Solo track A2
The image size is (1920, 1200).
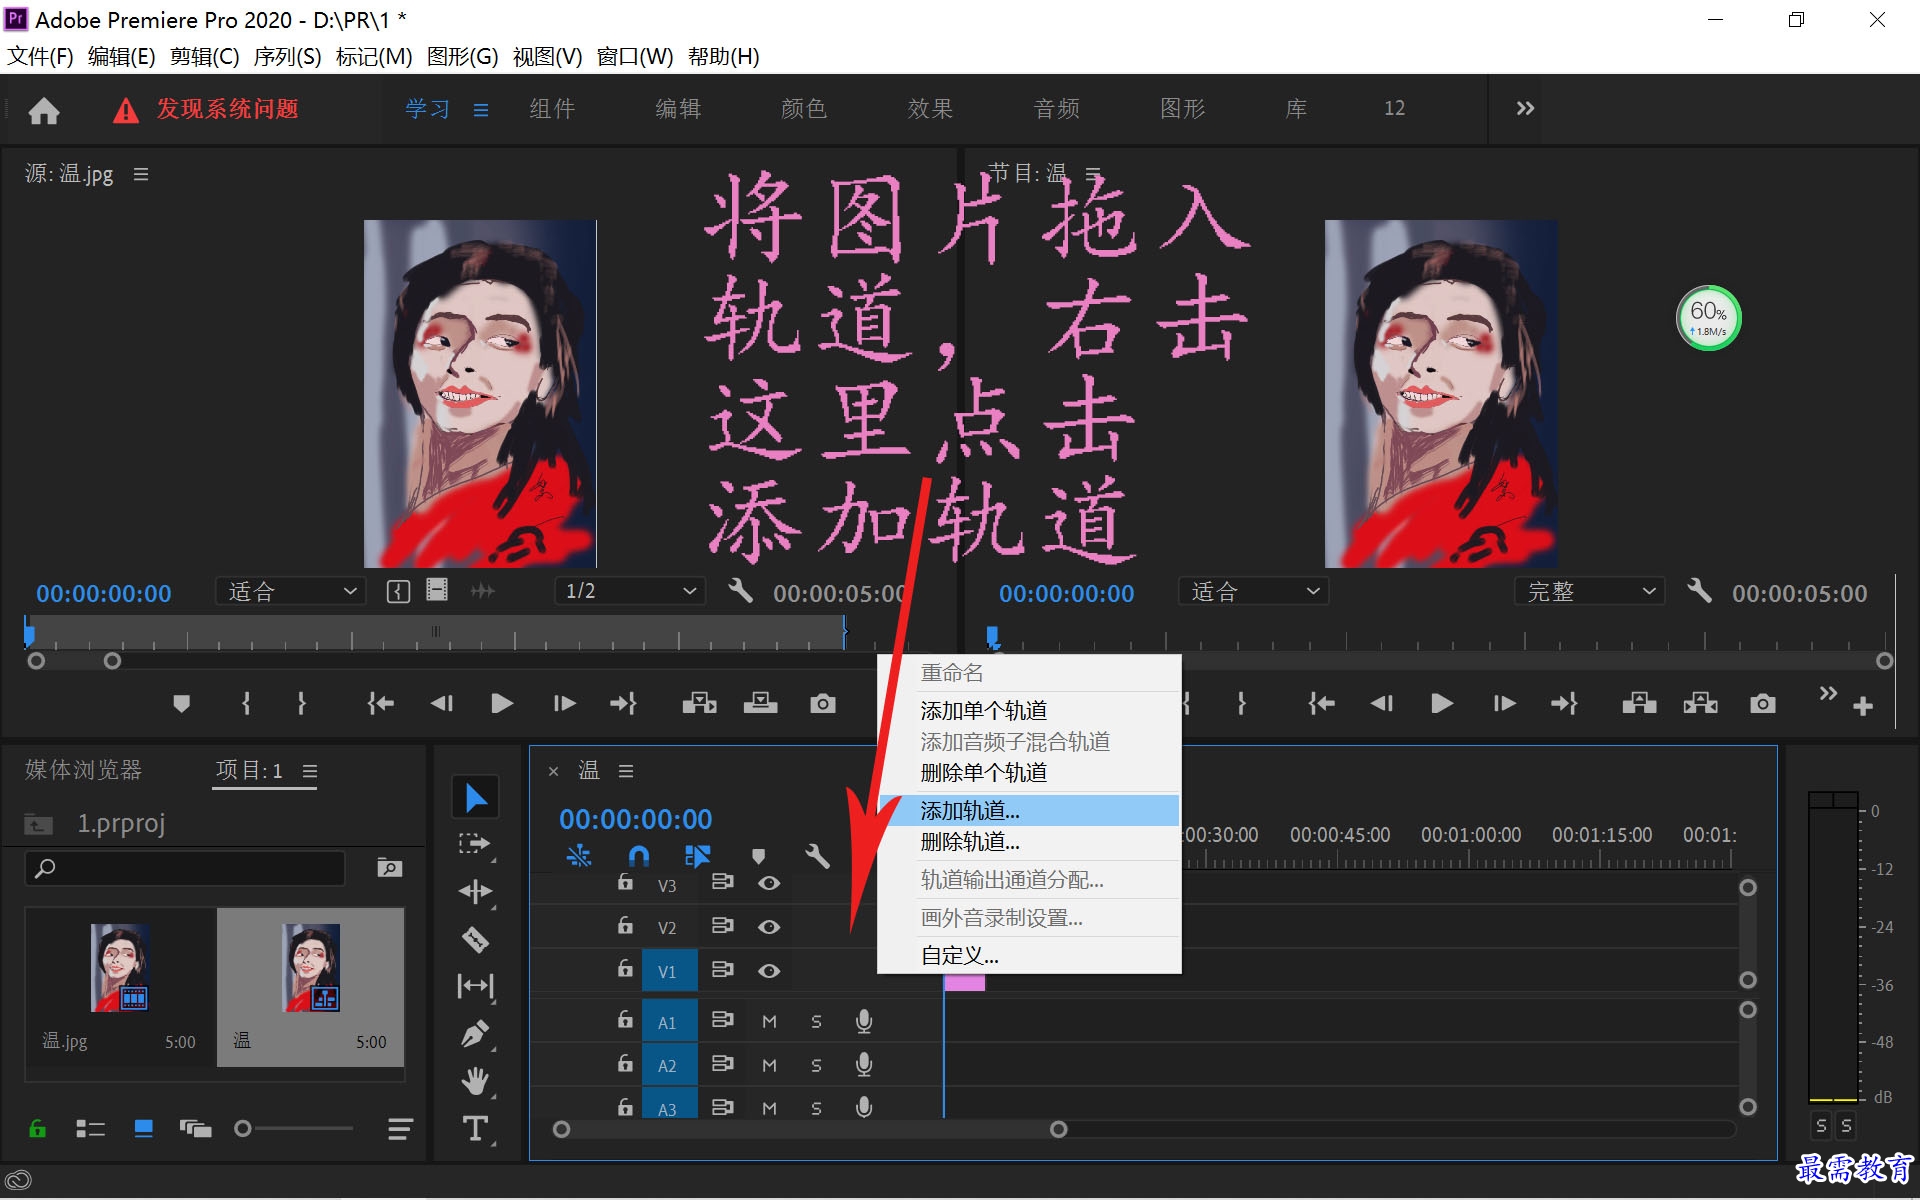point(816,1066)
